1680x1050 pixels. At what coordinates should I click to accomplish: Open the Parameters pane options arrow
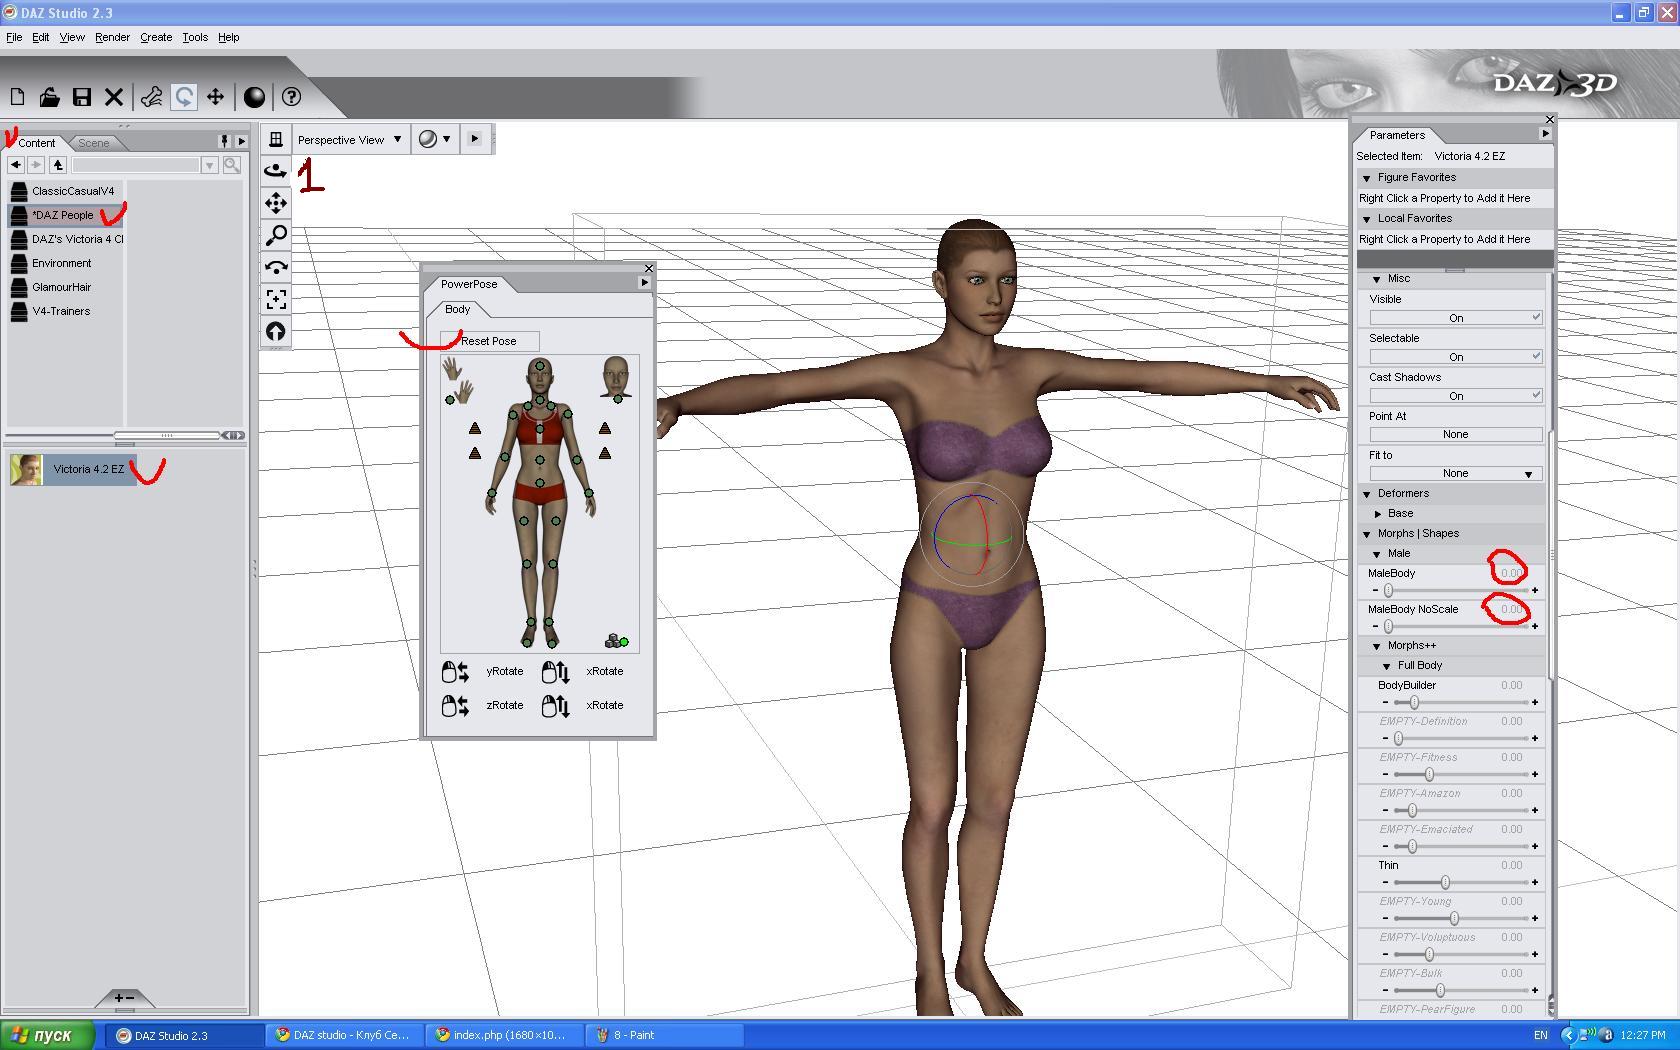(x=1545, y=134)
